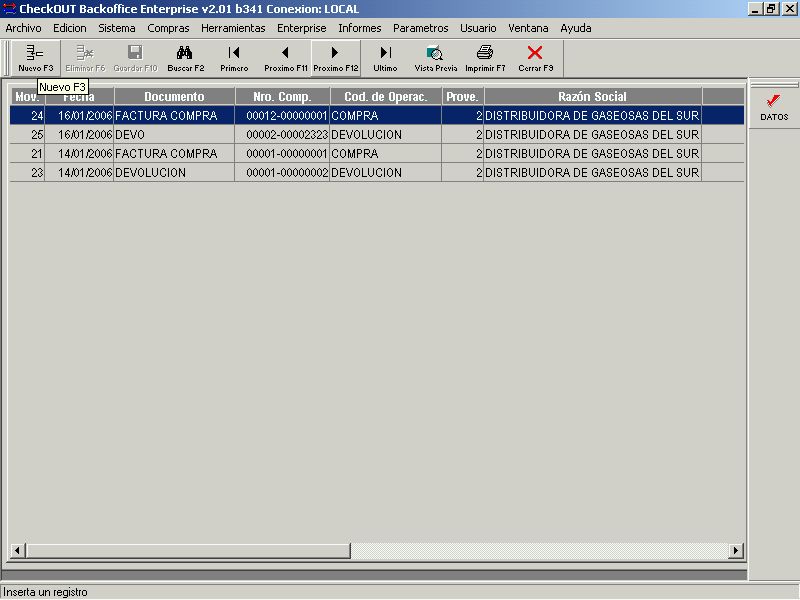The image size is (800, 600).
Task: Select movement number 25 cell
Action: (x=28, y=135)
